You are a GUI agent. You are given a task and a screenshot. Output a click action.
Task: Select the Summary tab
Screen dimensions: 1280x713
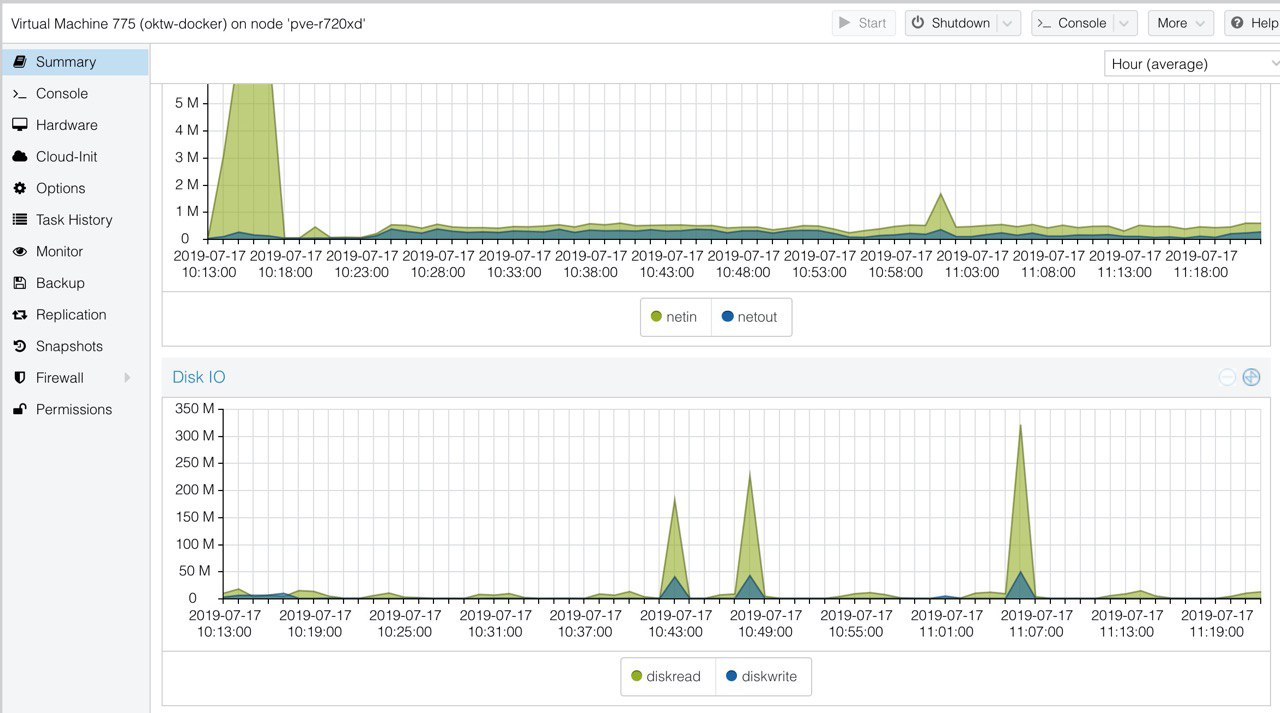click(75, 62)
